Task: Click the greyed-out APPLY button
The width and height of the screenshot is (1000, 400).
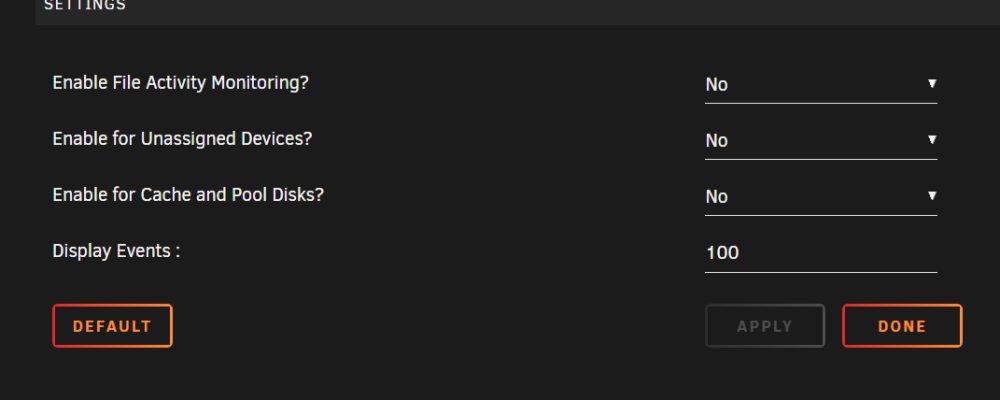Action: click(765, 326)
